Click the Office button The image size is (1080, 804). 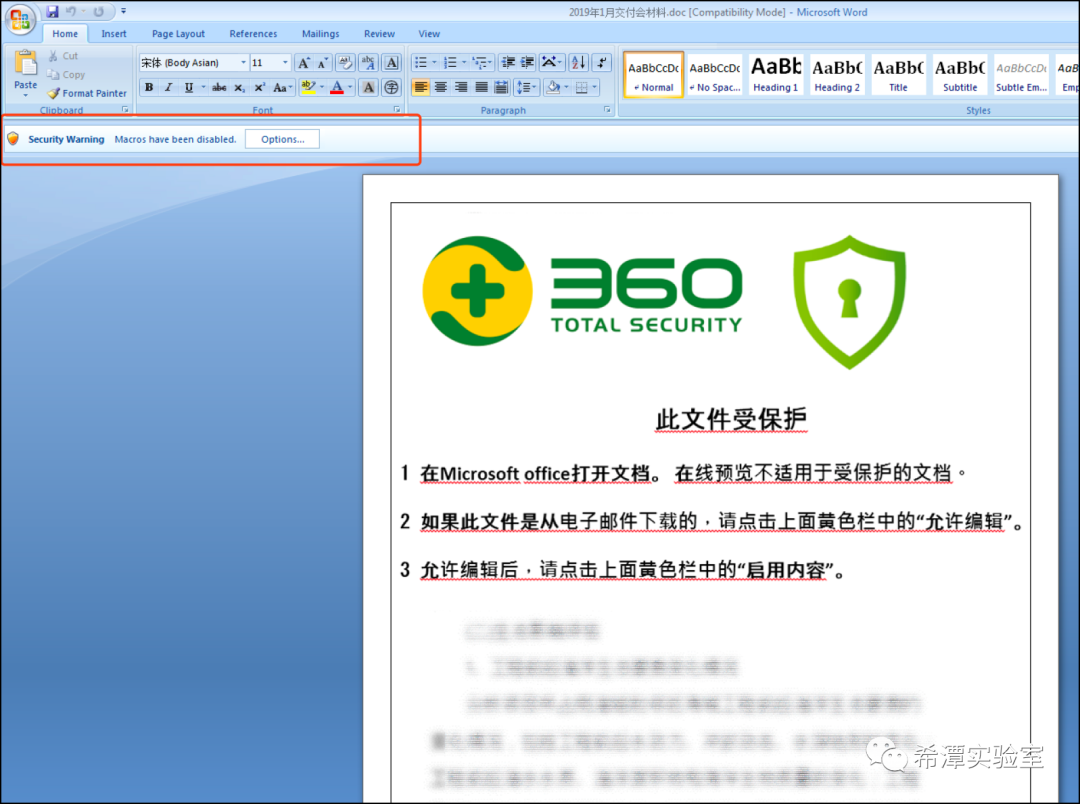[20, 19]
